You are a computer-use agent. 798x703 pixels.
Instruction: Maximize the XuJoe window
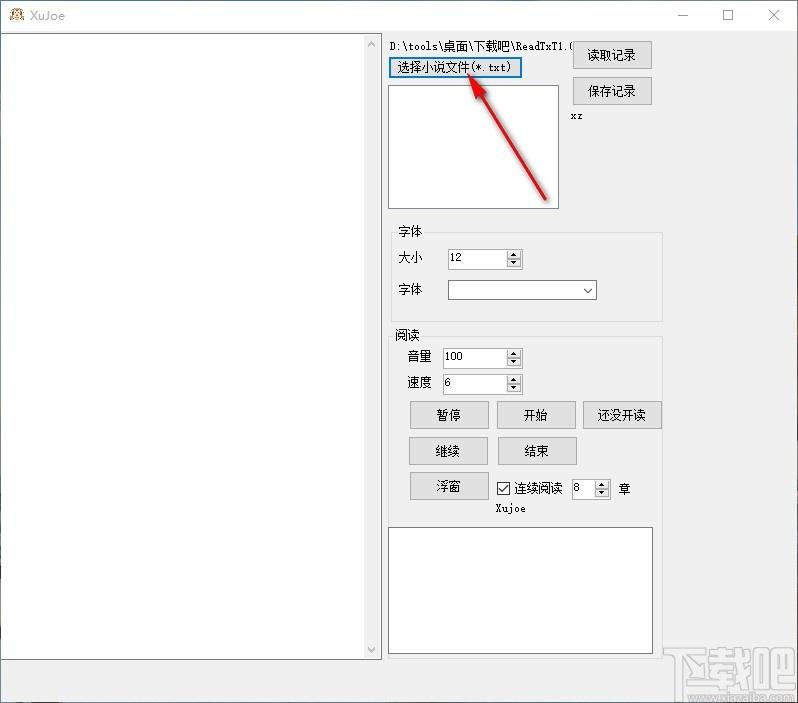[x=728, y=15]
